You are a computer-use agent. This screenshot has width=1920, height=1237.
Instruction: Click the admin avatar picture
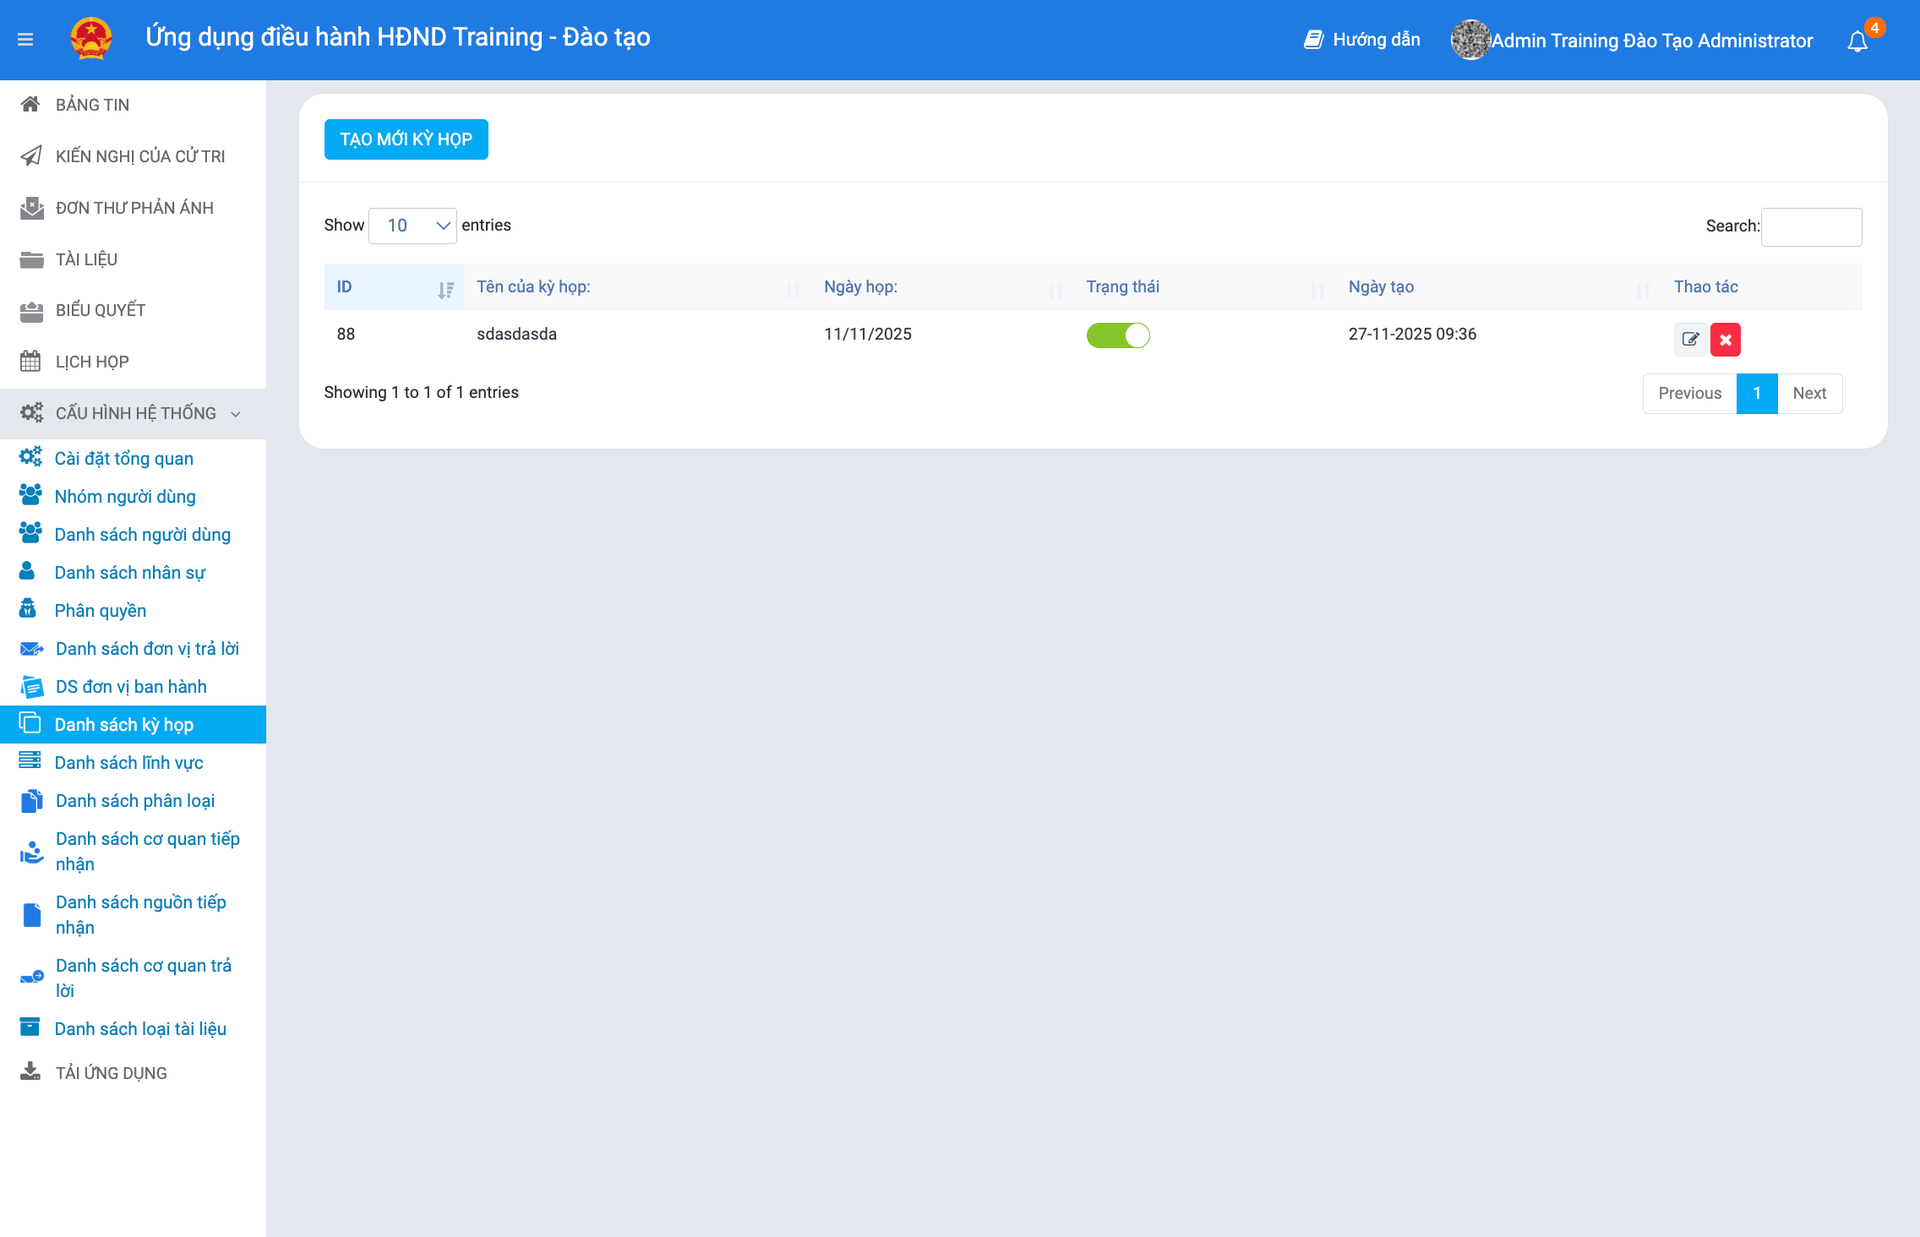[1470, 40]
